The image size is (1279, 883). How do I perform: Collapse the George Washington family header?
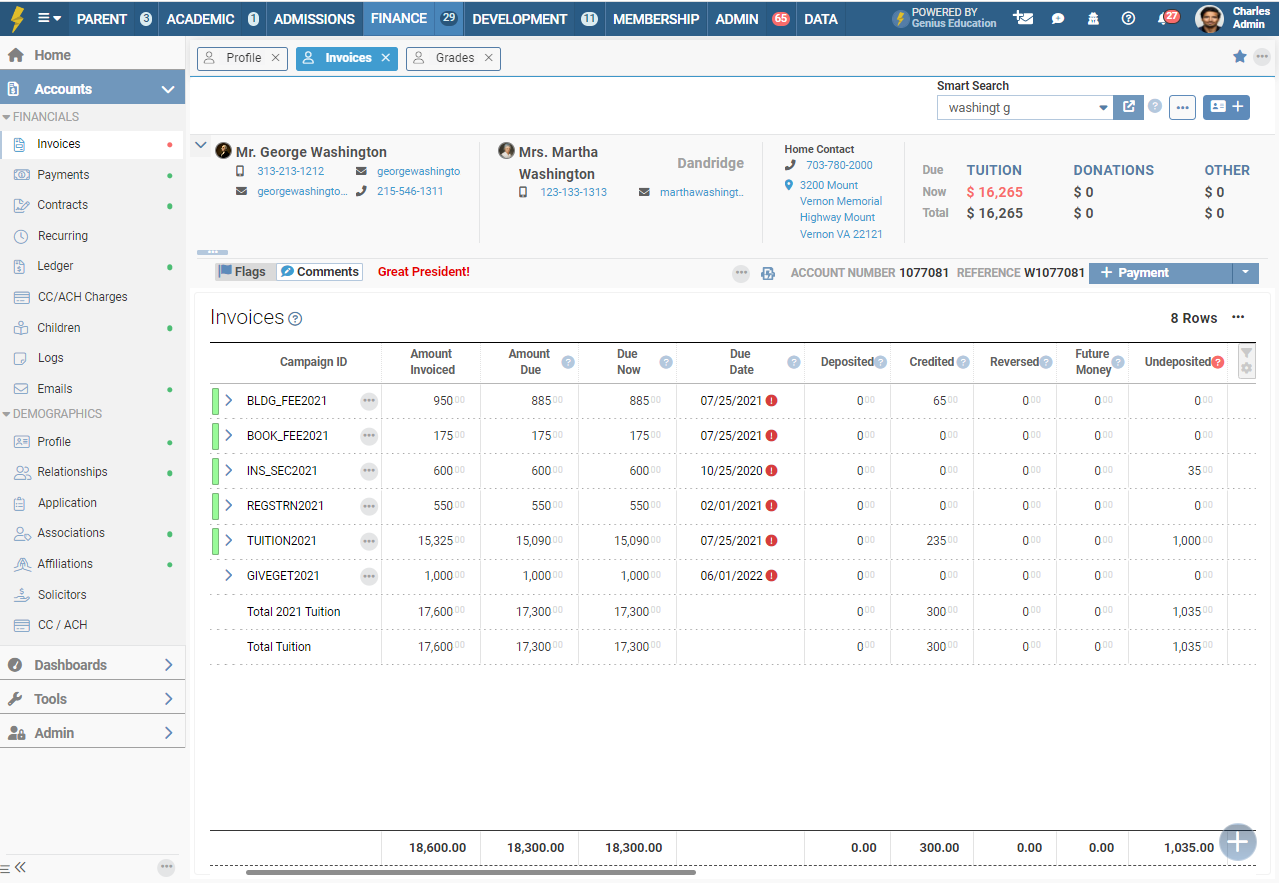point(201,146)
